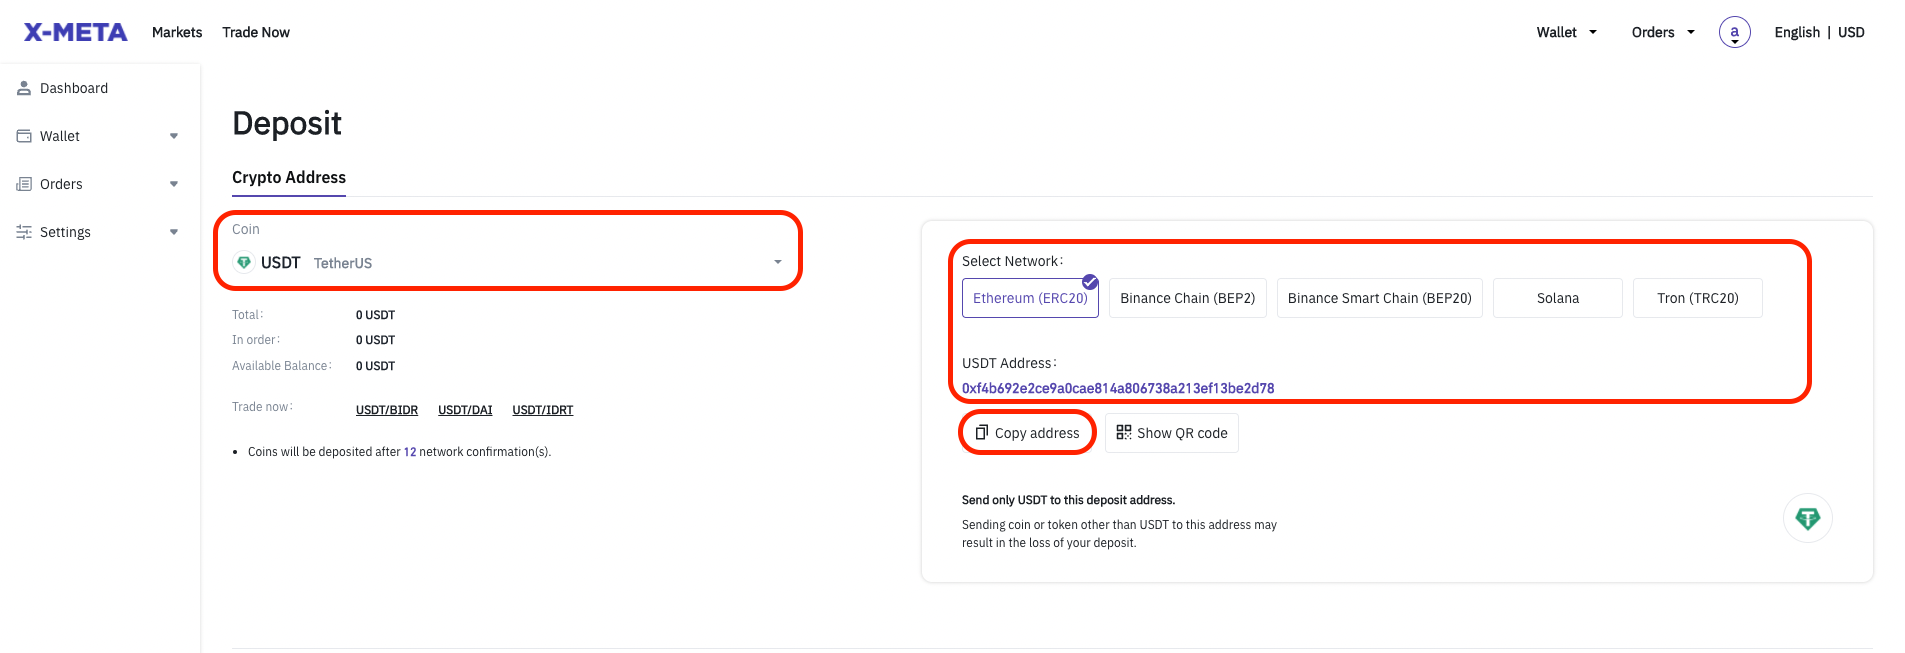The image size is (1905, 653).
Task: Select the Ethereum (ERC20) network
Action: pos(1030,298)
